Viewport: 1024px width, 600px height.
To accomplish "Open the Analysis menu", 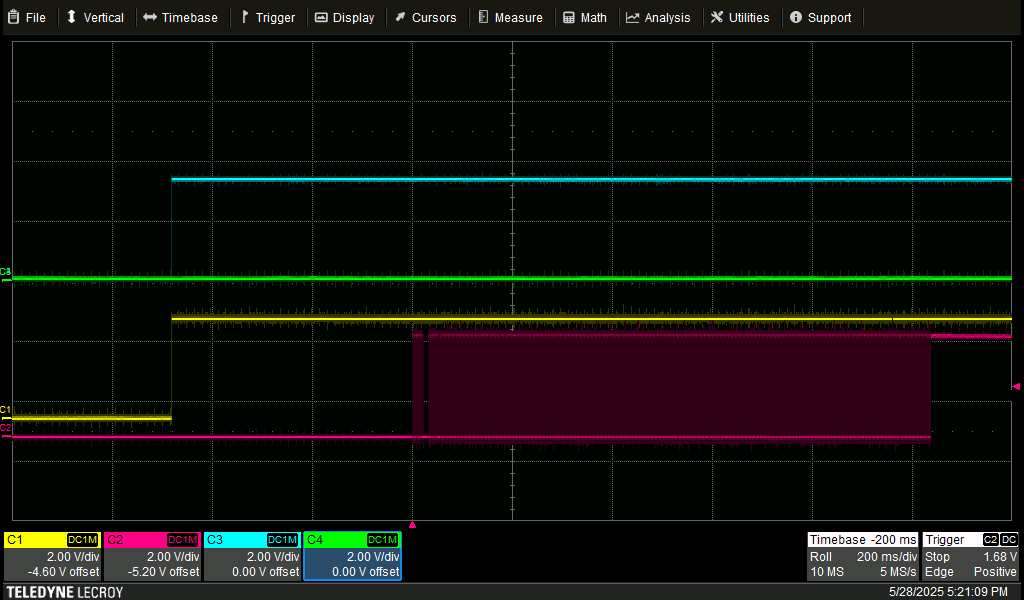I will pos(660,17).
